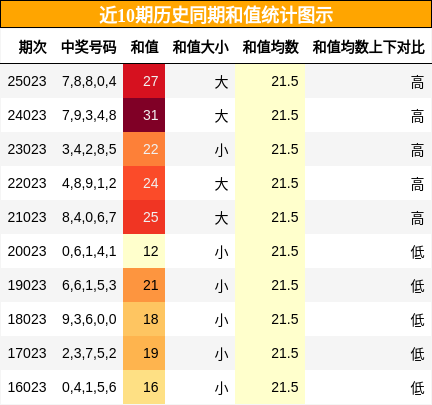The height and width of the screenshot is (405, 432).
Task: Click '低' in the 19023 row
Action: [417, 286]
